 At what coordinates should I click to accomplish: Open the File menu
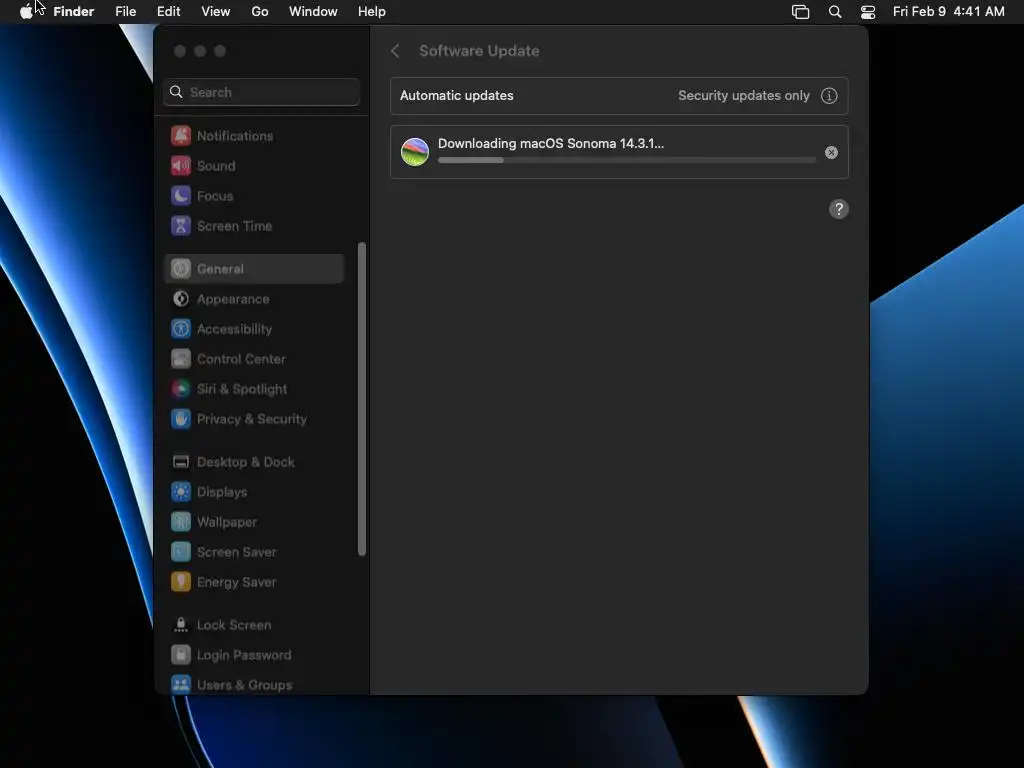tap(125, 12)
